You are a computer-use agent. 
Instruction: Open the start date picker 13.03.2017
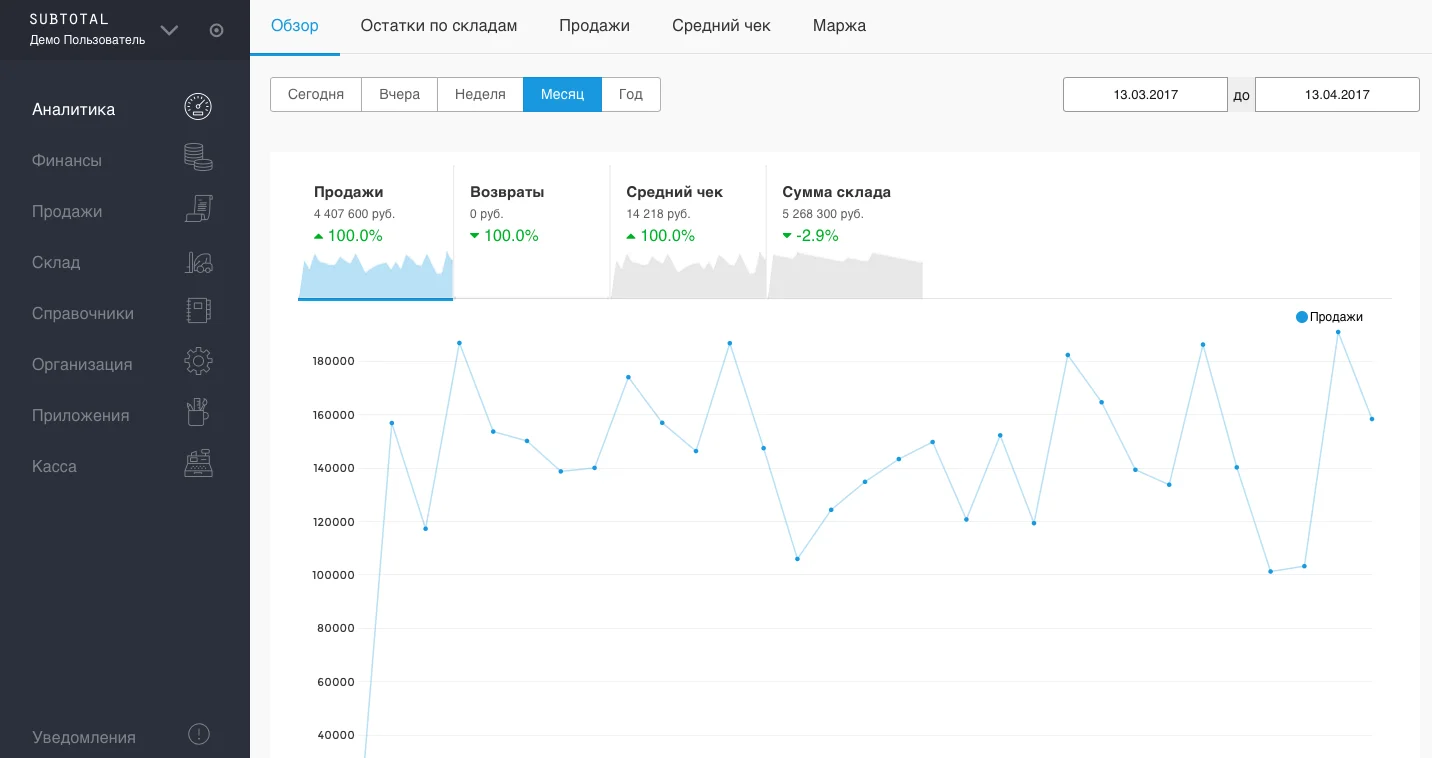[1145, 95]
